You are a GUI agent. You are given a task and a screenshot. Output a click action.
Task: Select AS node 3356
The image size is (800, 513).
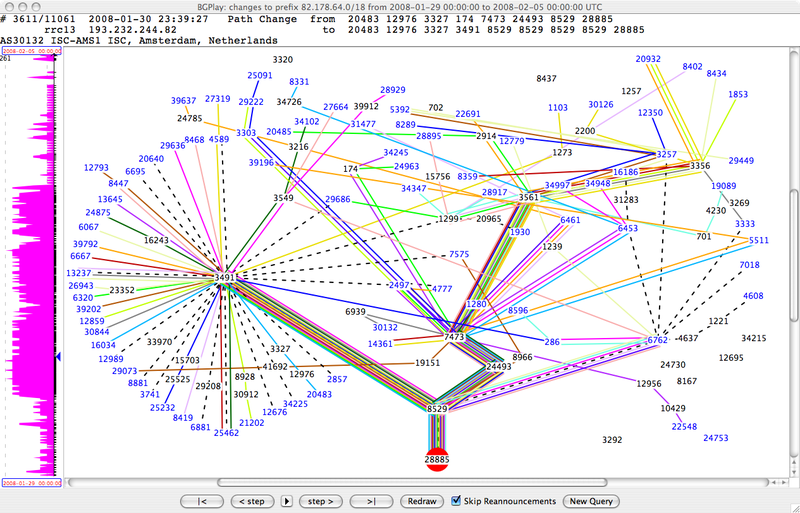pos(700,165)
